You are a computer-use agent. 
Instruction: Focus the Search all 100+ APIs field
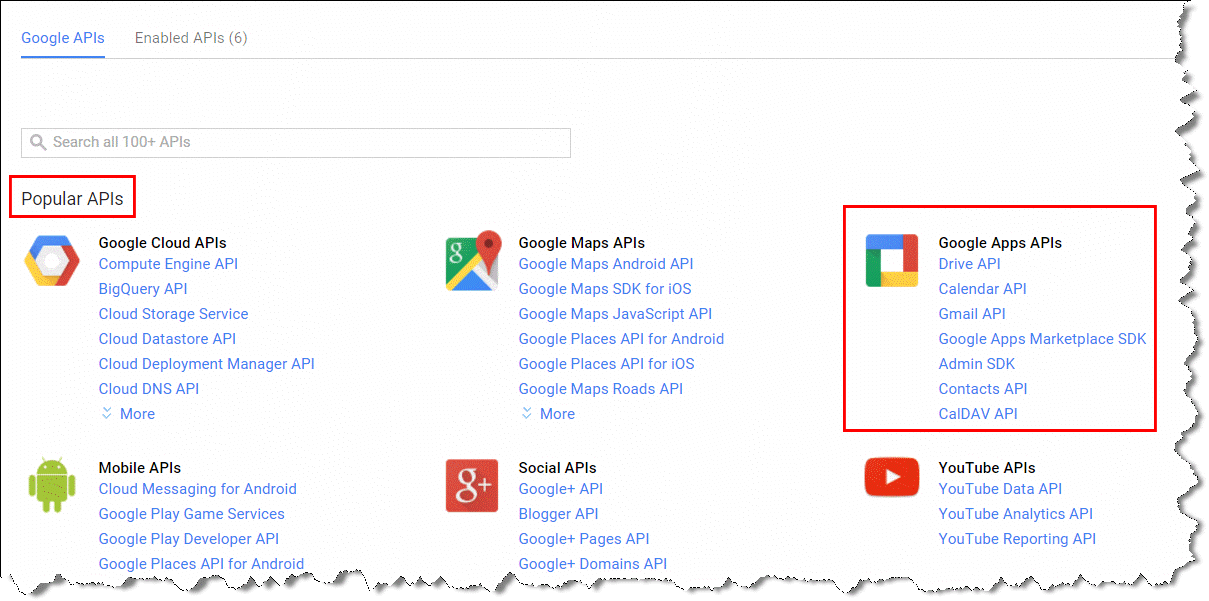coord(296,142)
